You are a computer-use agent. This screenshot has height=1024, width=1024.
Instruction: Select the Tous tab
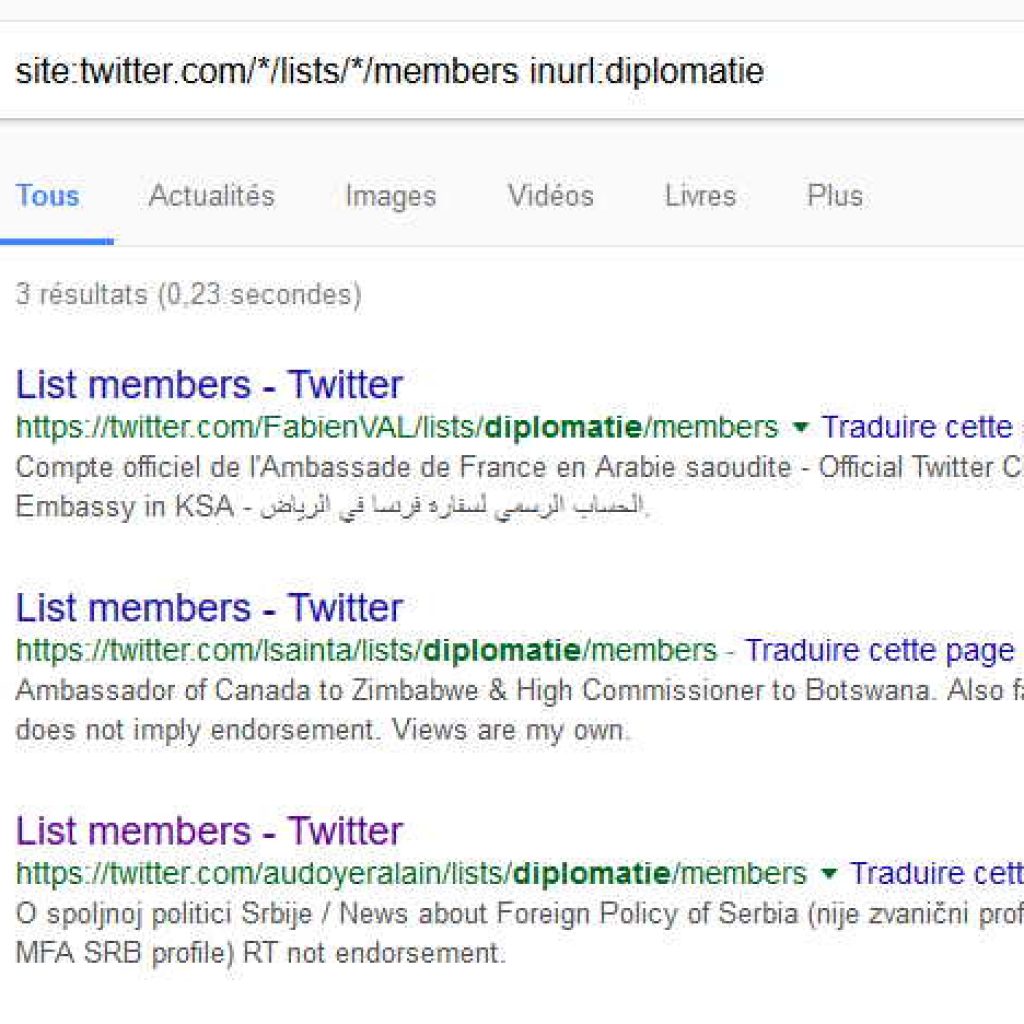pyautogui.click(x=48, y=196)
